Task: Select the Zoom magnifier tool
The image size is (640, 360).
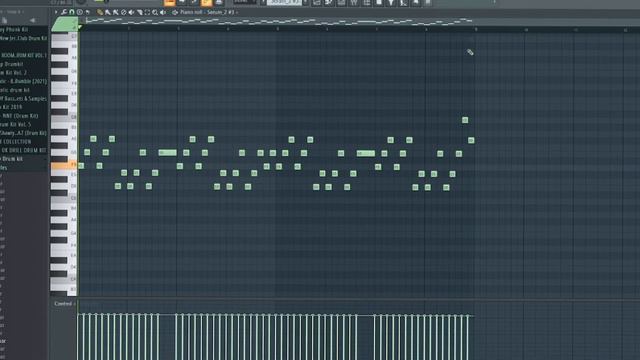Action: (x=155, y=12)
